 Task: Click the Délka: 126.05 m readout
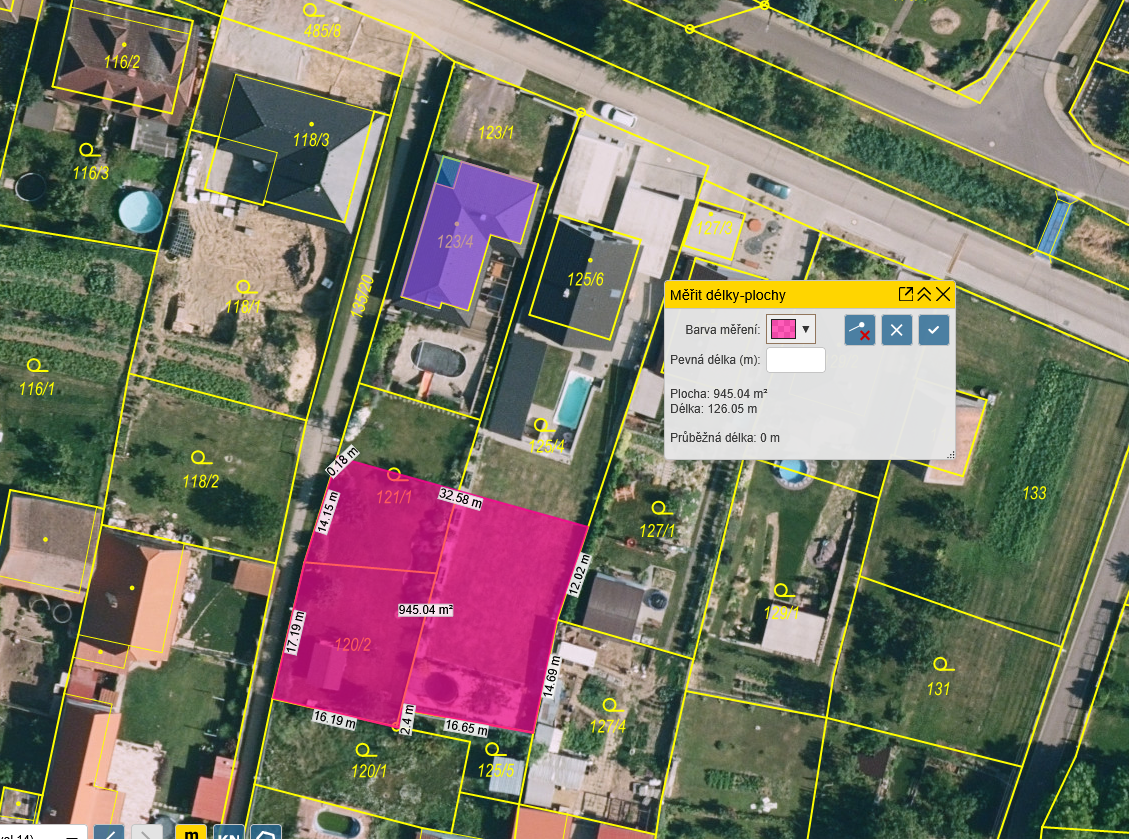(713, 408)
